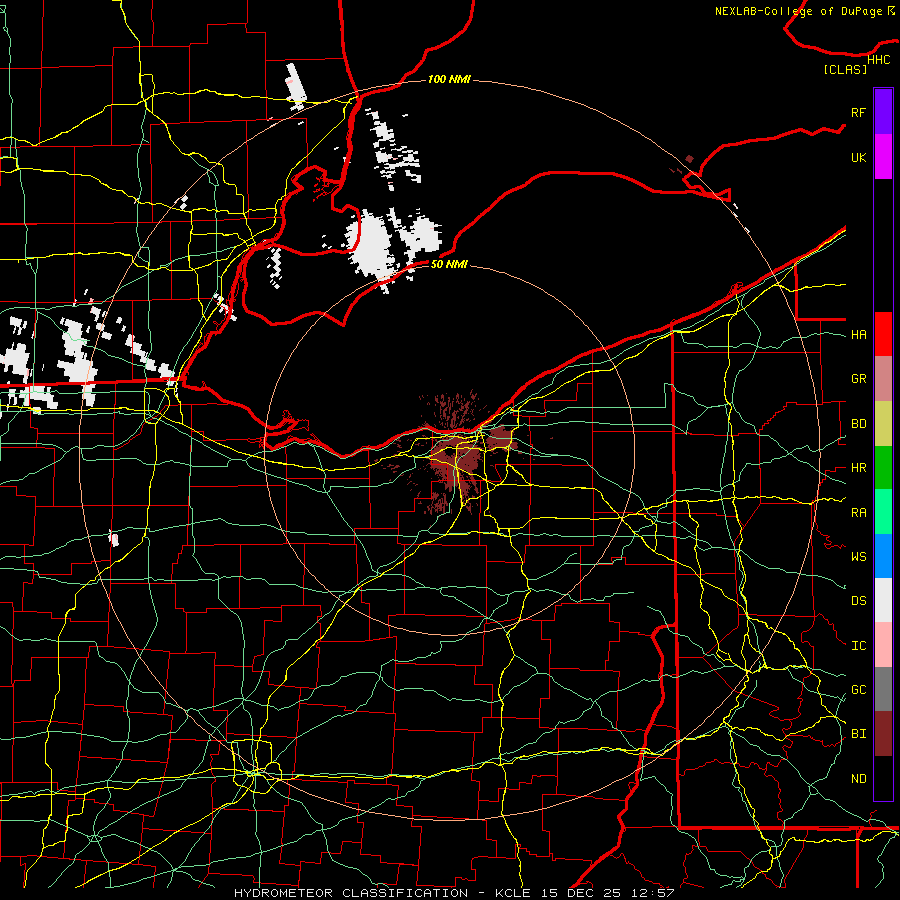900x900 pixels.
Task: Click the "HYDROMETEOR CLASSIFICATION" title text
Action: pyautogui.click(x=351, y=893)
